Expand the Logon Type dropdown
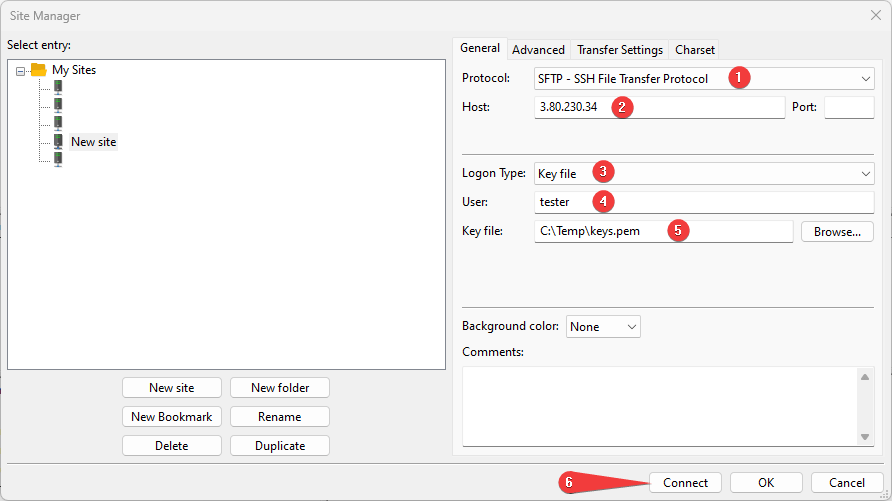892x501 pixels. [x=865, y=174]
